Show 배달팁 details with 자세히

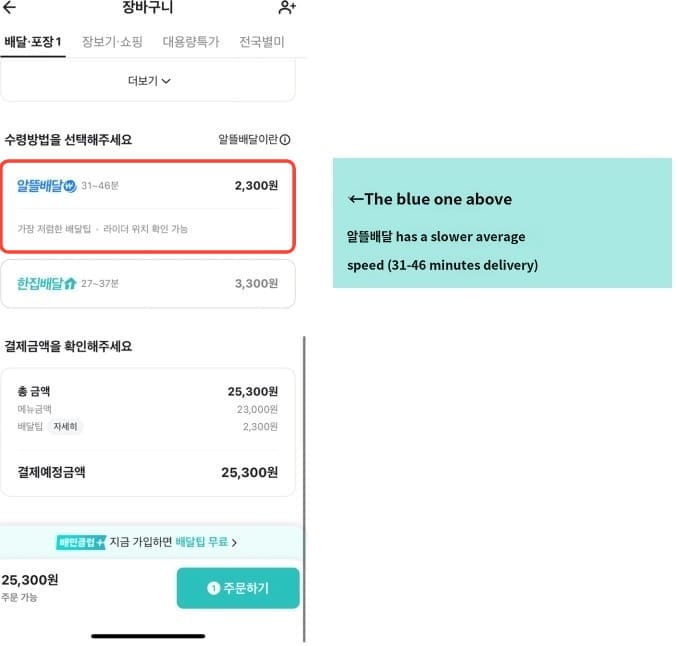pos(66,427)
